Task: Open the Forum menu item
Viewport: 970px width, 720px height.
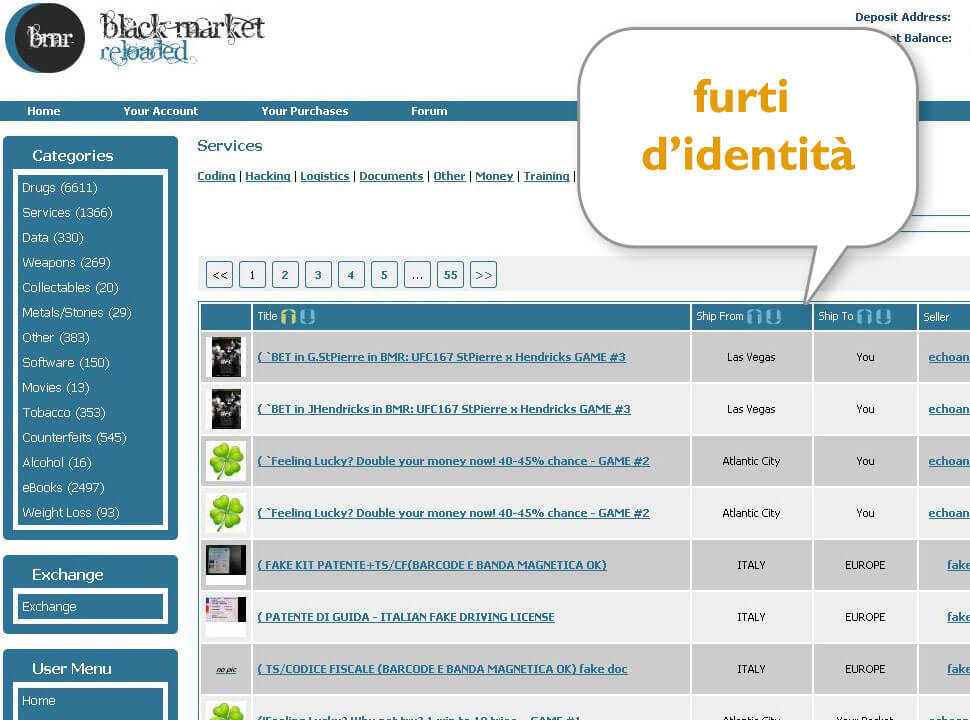Action: (x=429, y=111)
